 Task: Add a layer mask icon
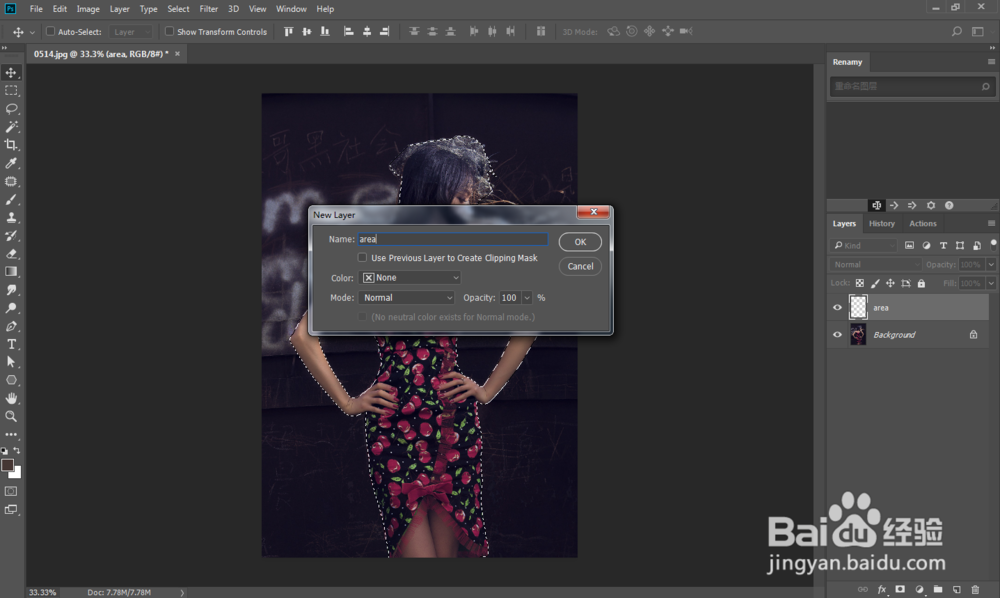click(x=900, y=589)
